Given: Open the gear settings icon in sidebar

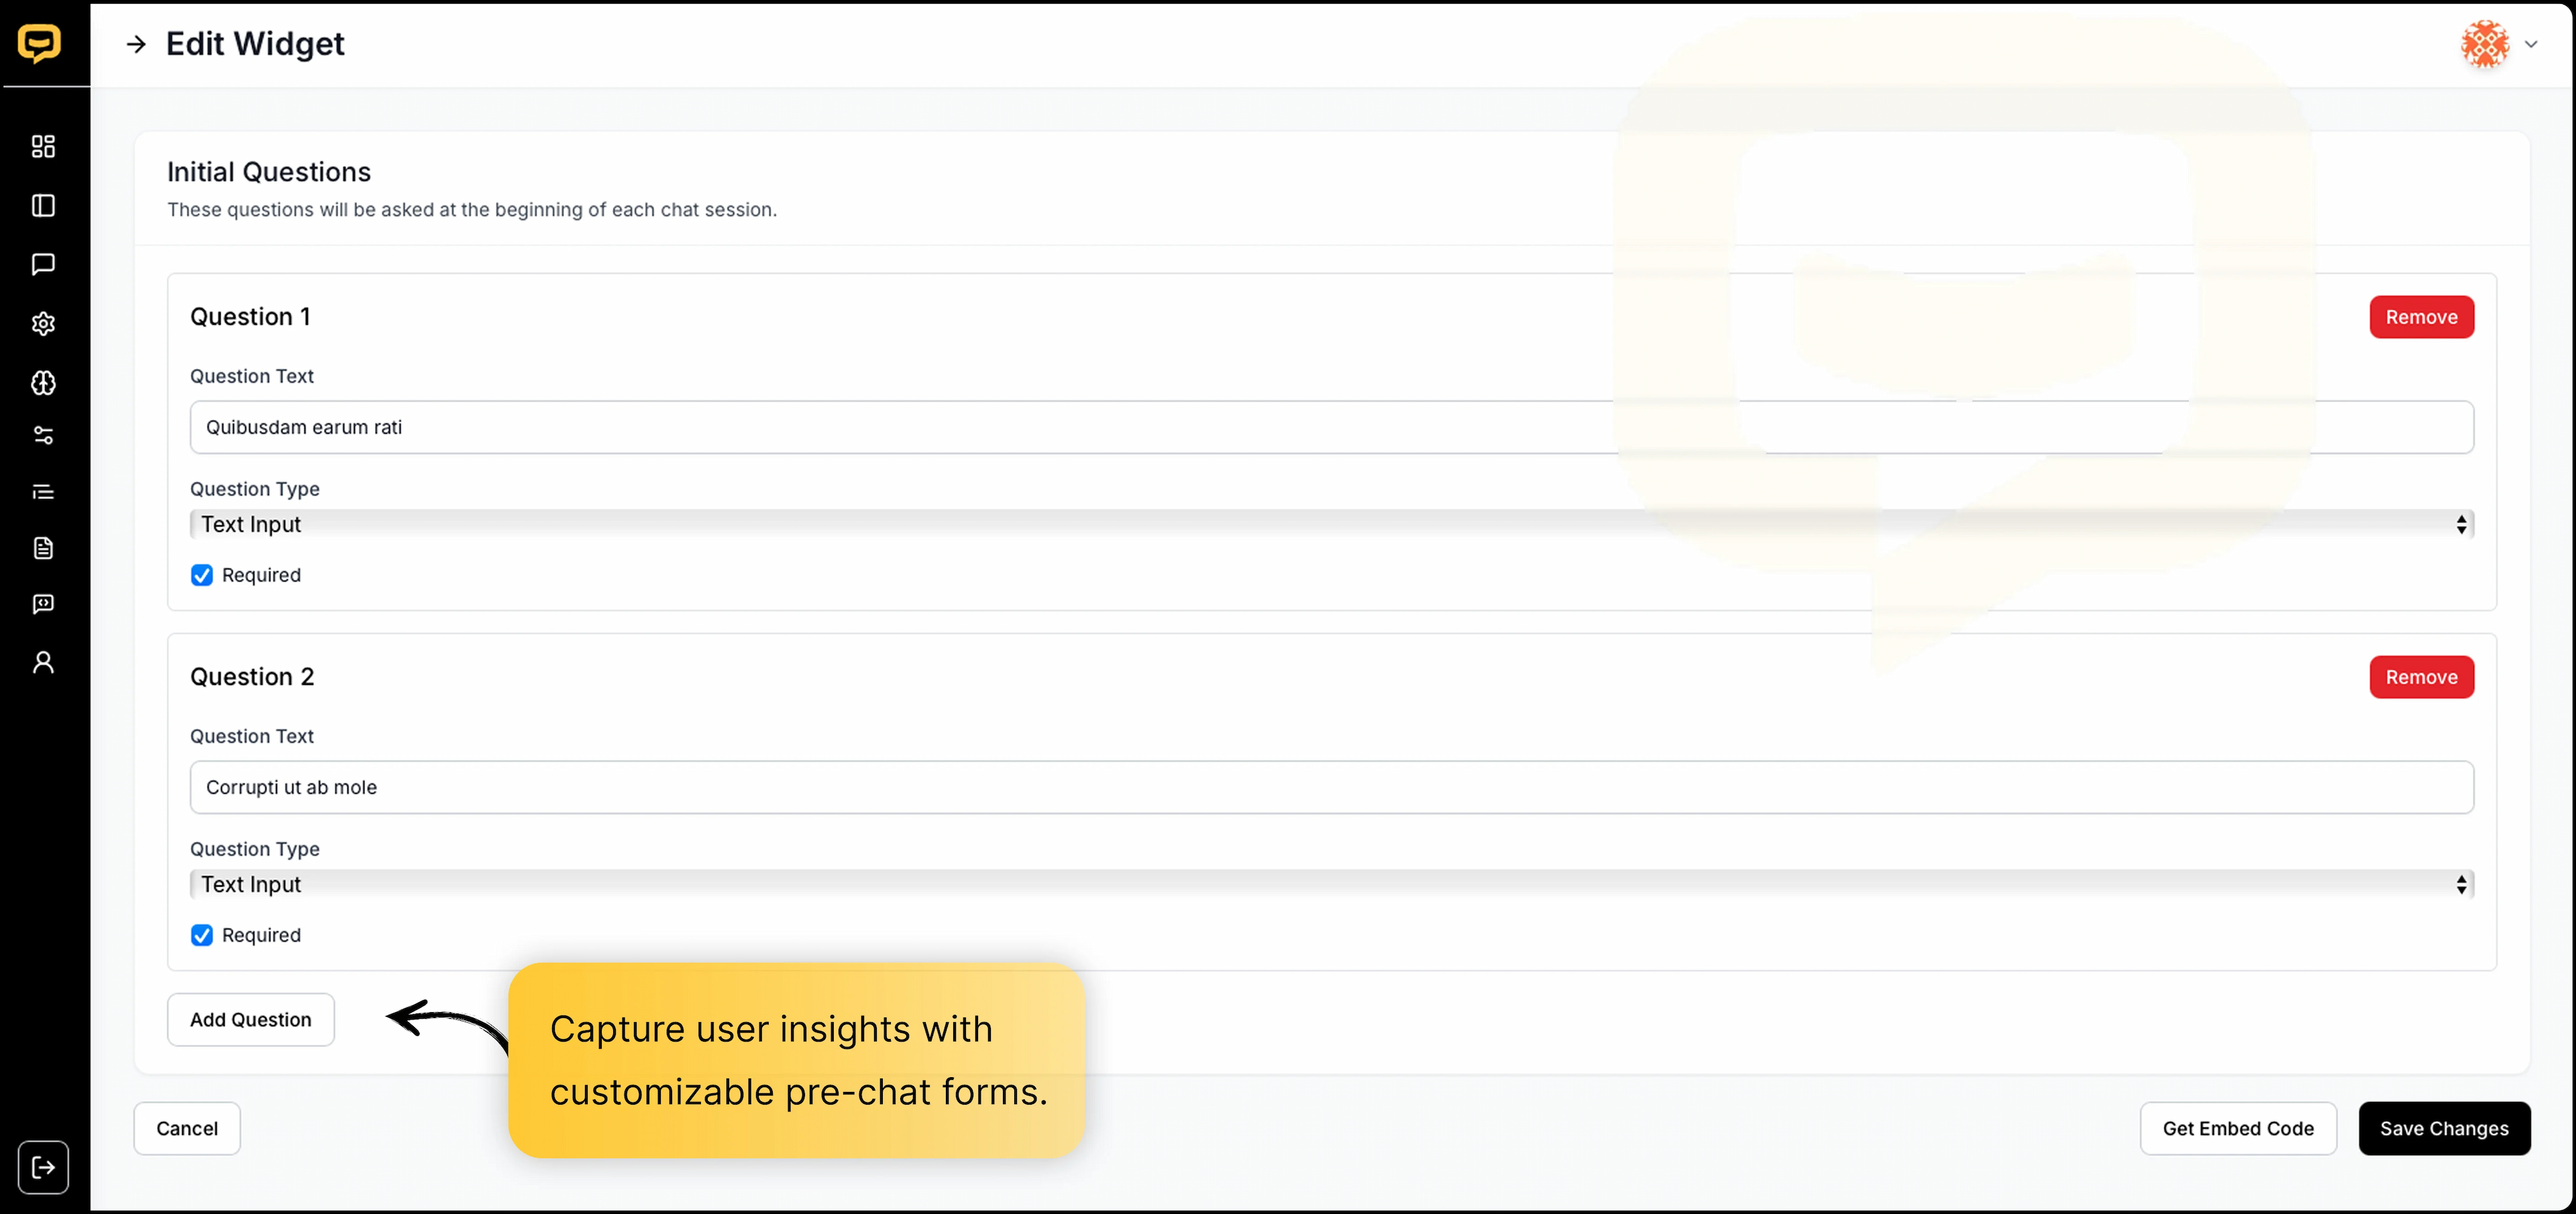Looking at the screenshot, I should click(43, 324).
